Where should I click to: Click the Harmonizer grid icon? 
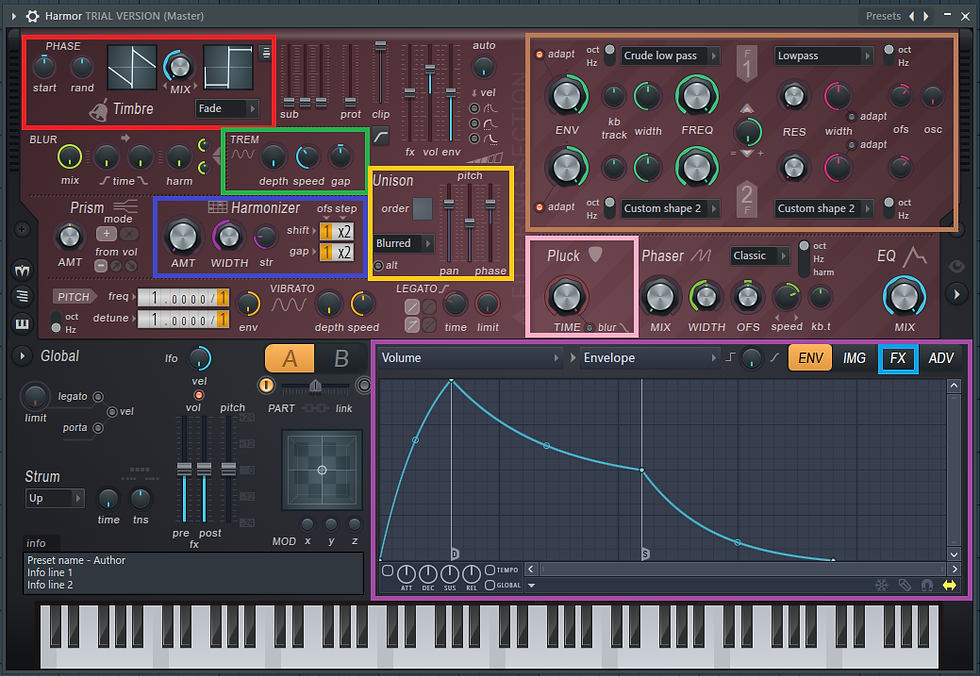(218, 207)
